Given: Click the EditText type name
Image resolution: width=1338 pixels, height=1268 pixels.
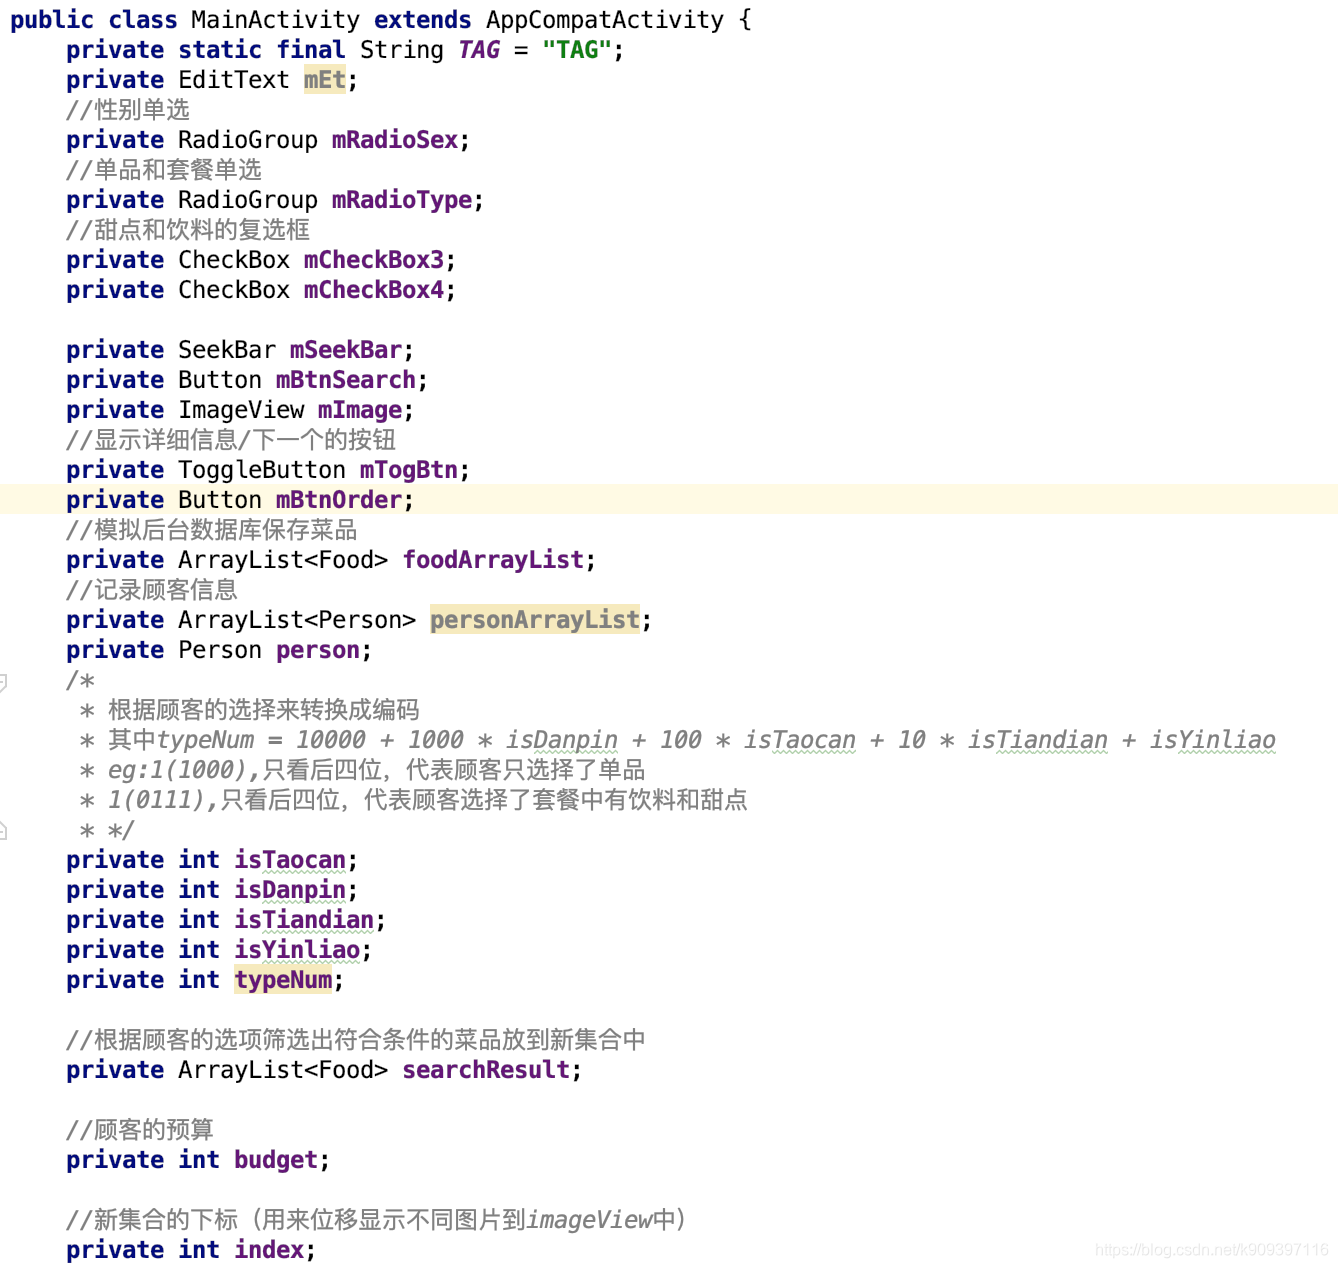Looking at the screenshot, I should (234, 80).
